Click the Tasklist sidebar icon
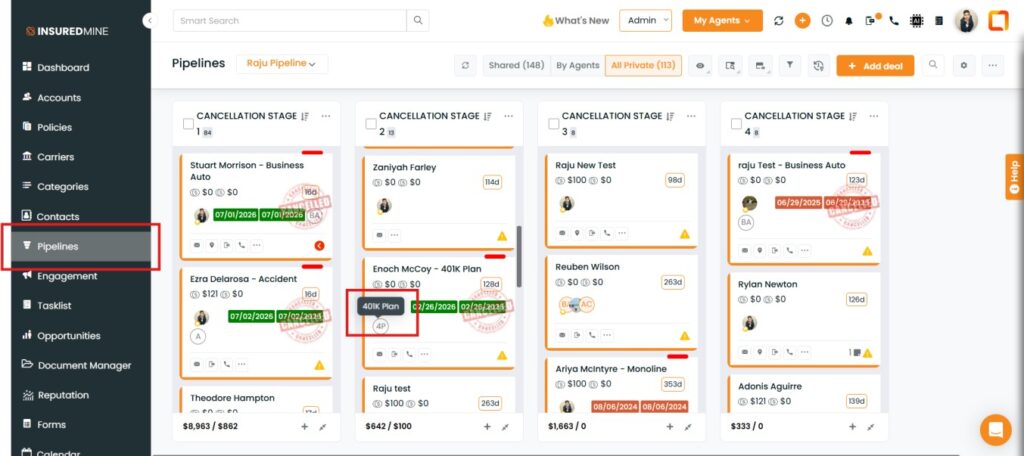The image size is (1024, 456). [27, 305]
